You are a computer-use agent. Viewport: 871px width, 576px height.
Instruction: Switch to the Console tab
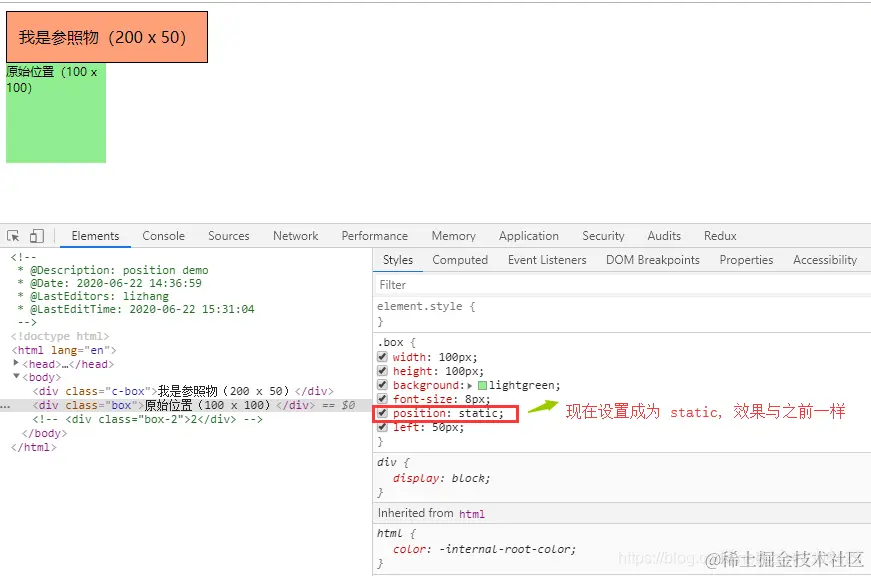(163, 236)
